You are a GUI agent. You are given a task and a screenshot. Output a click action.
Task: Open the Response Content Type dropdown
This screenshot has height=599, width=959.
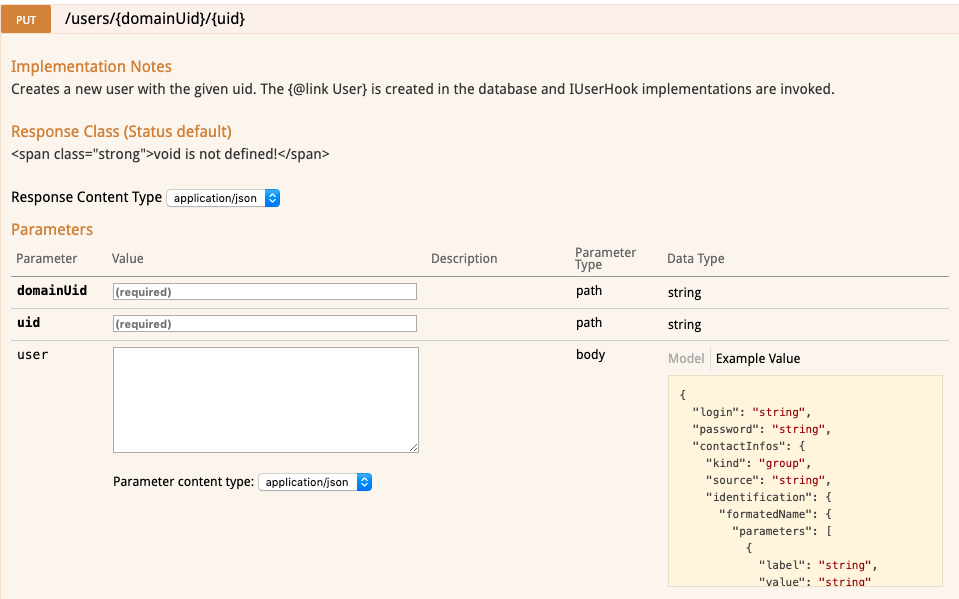(x=223, y=198)
